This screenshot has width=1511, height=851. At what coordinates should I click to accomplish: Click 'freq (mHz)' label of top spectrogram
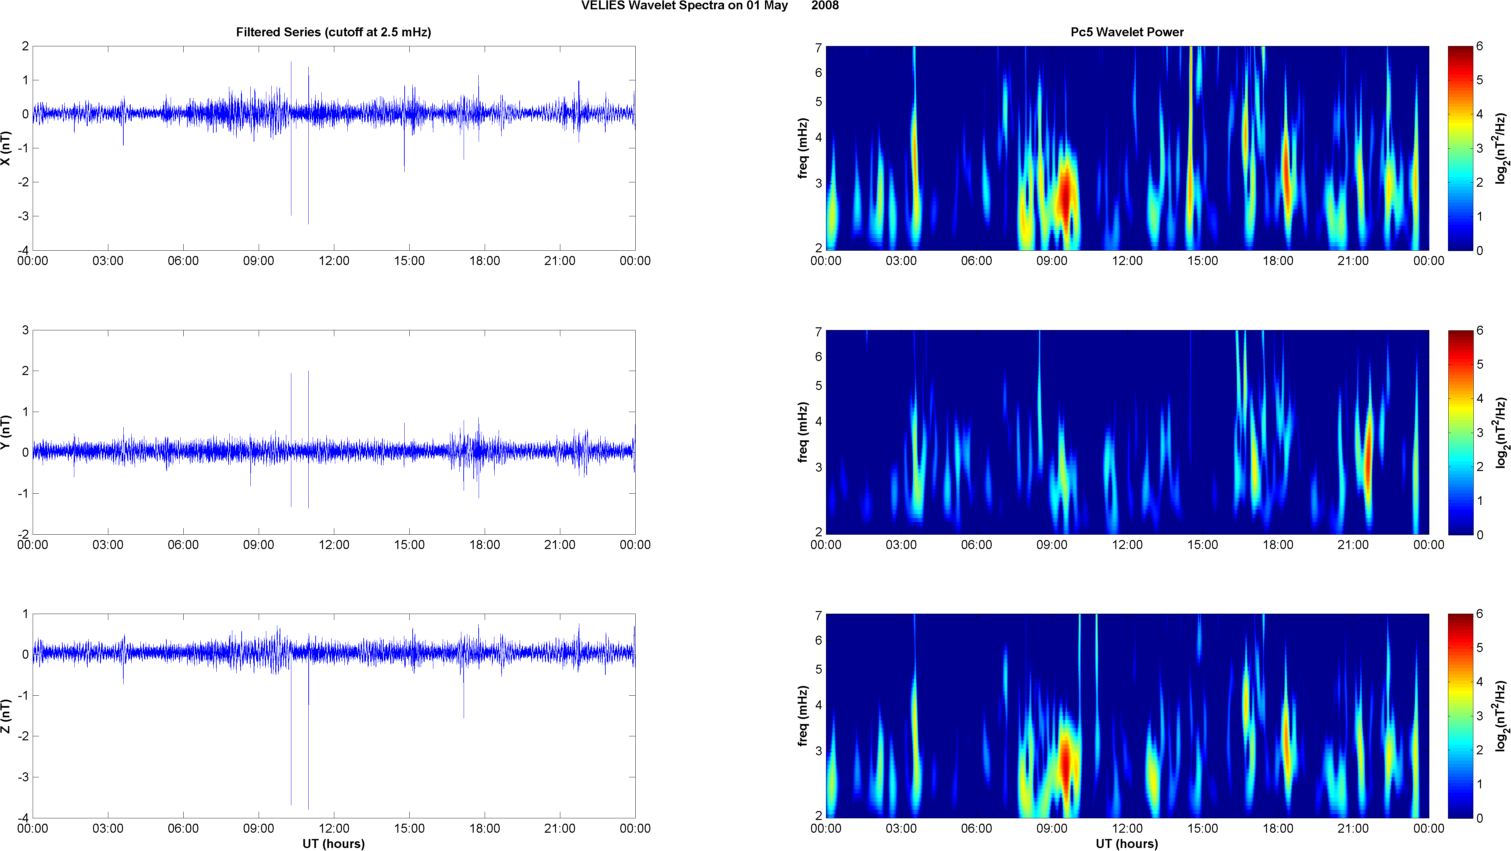(x=802, y=148)
